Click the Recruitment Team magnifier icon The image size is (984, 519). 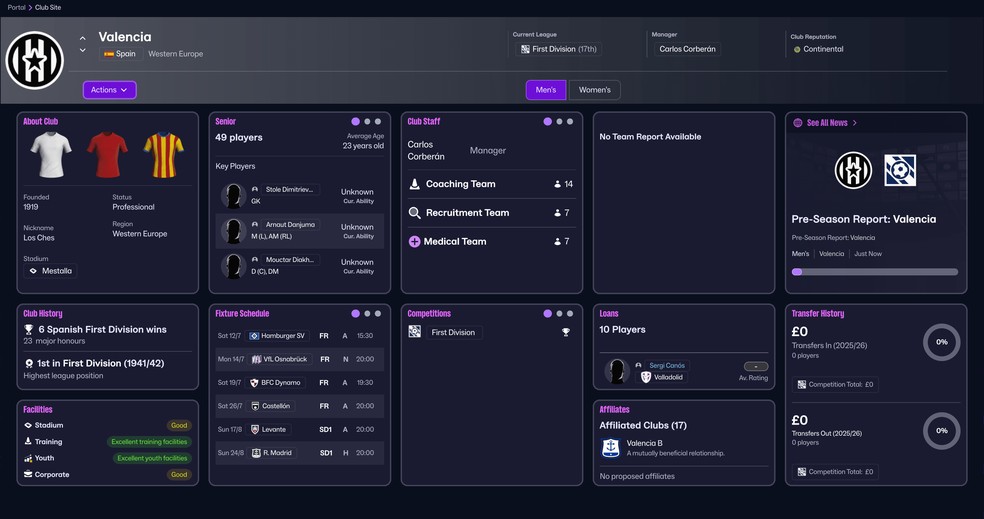pyautogui.click(x=414, y=213)
